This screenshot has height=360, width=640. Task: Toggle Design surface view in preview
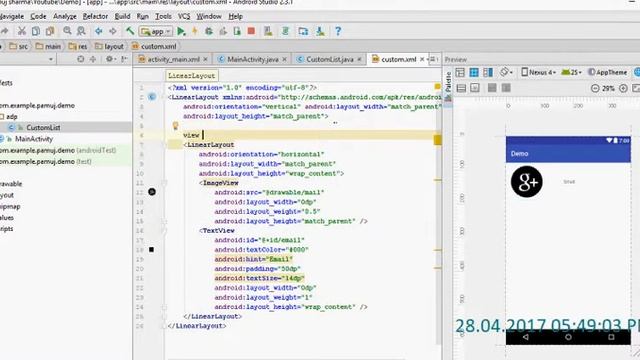click(x=460, y=73)
